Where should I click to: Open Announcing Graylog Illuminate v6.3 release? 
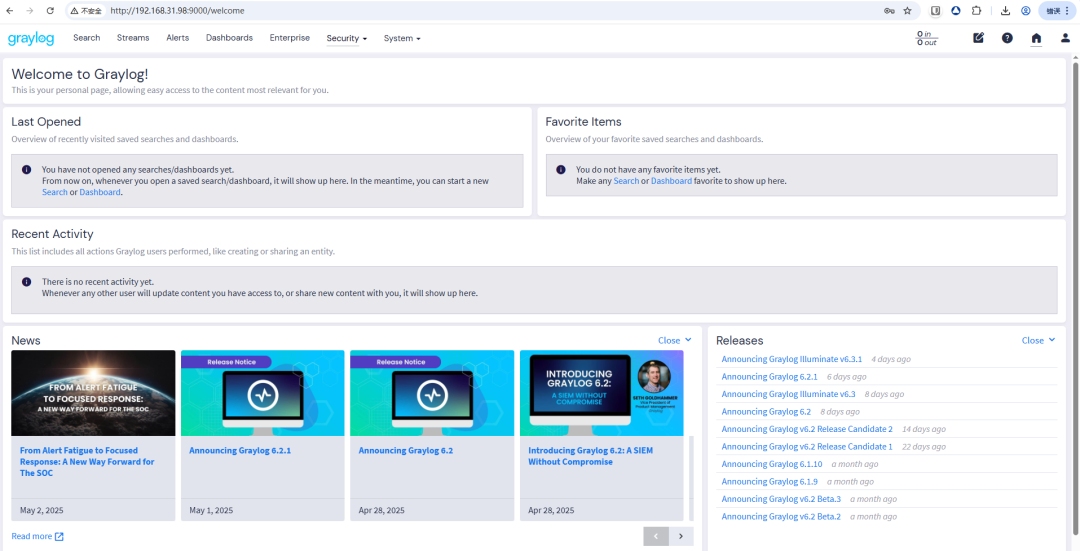point(788,394)
